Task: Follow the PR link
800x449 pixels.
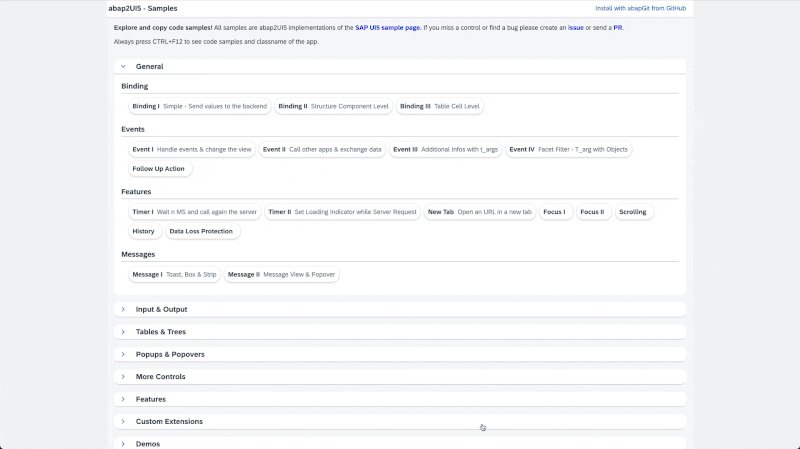Action: (617, 28)
